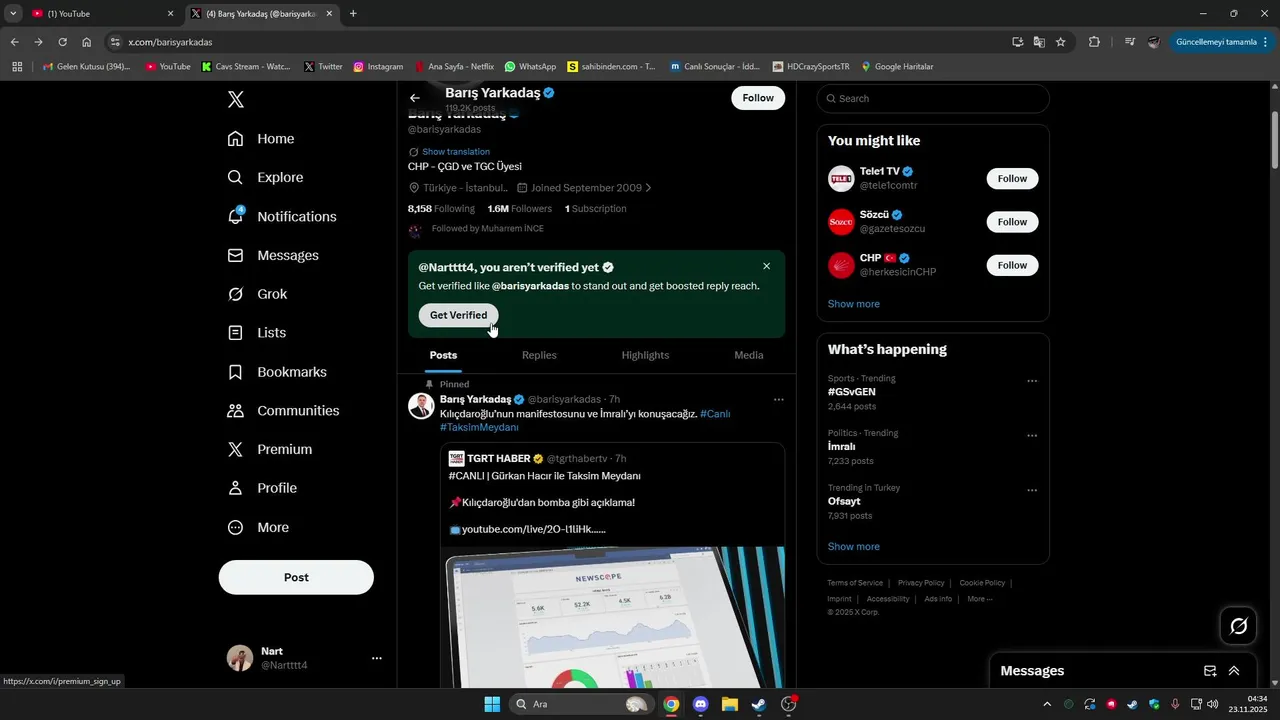Show more suggested accounts
The width and height of the screenshot is (1280, 720).
point(854,304)
